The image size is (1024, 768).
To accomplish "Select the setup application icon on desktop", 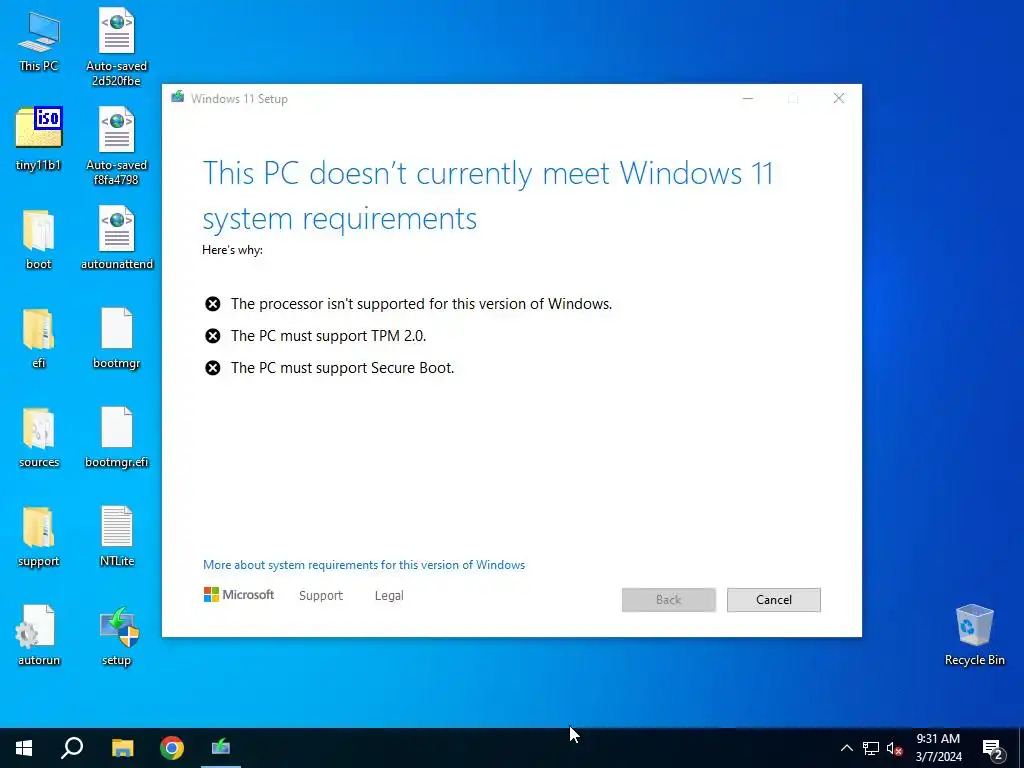I will coord(117,636).
